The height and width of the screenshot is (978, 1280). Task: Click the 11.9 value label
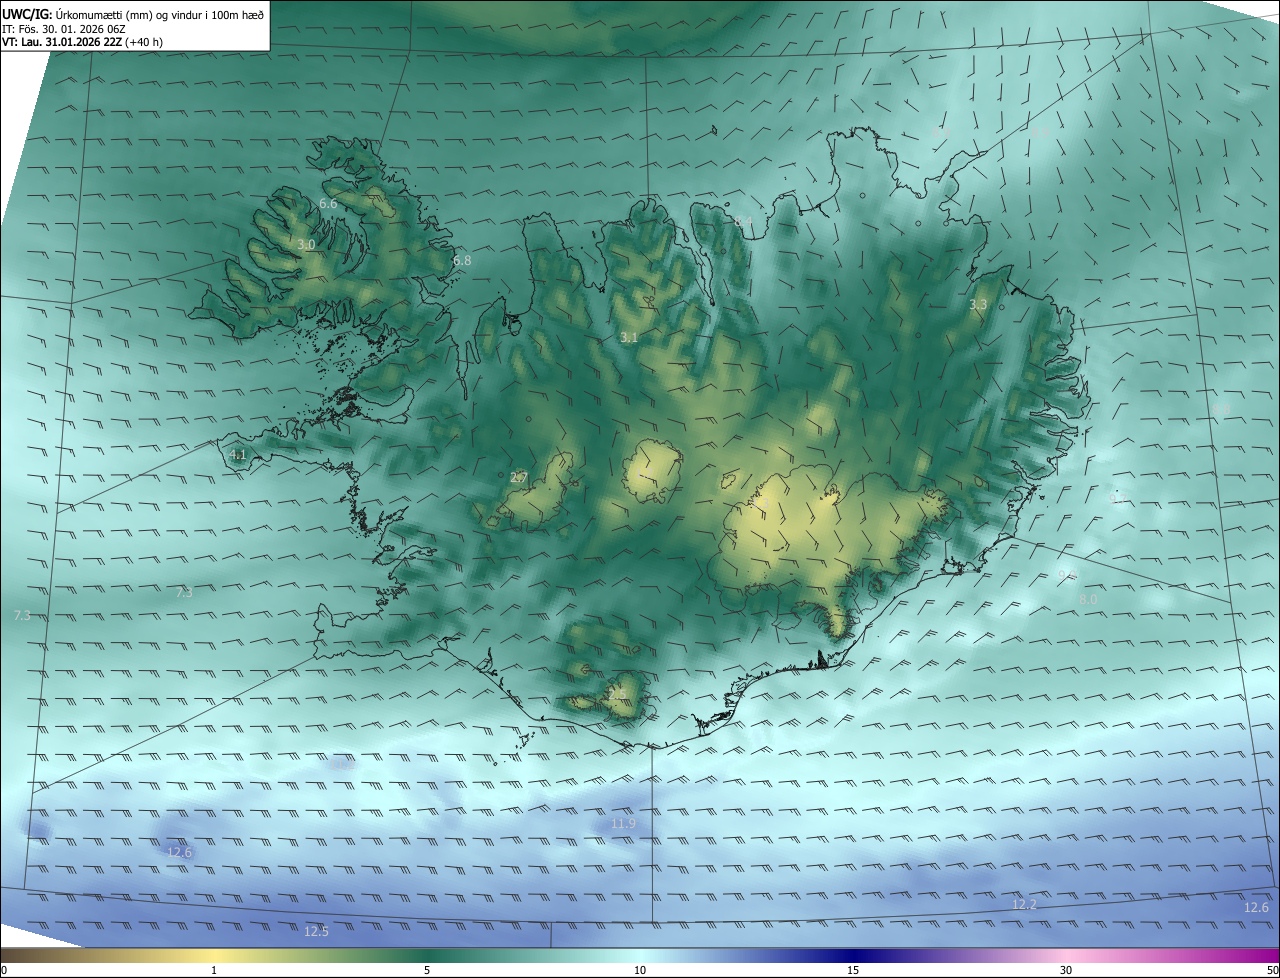[x=623, y=824]
